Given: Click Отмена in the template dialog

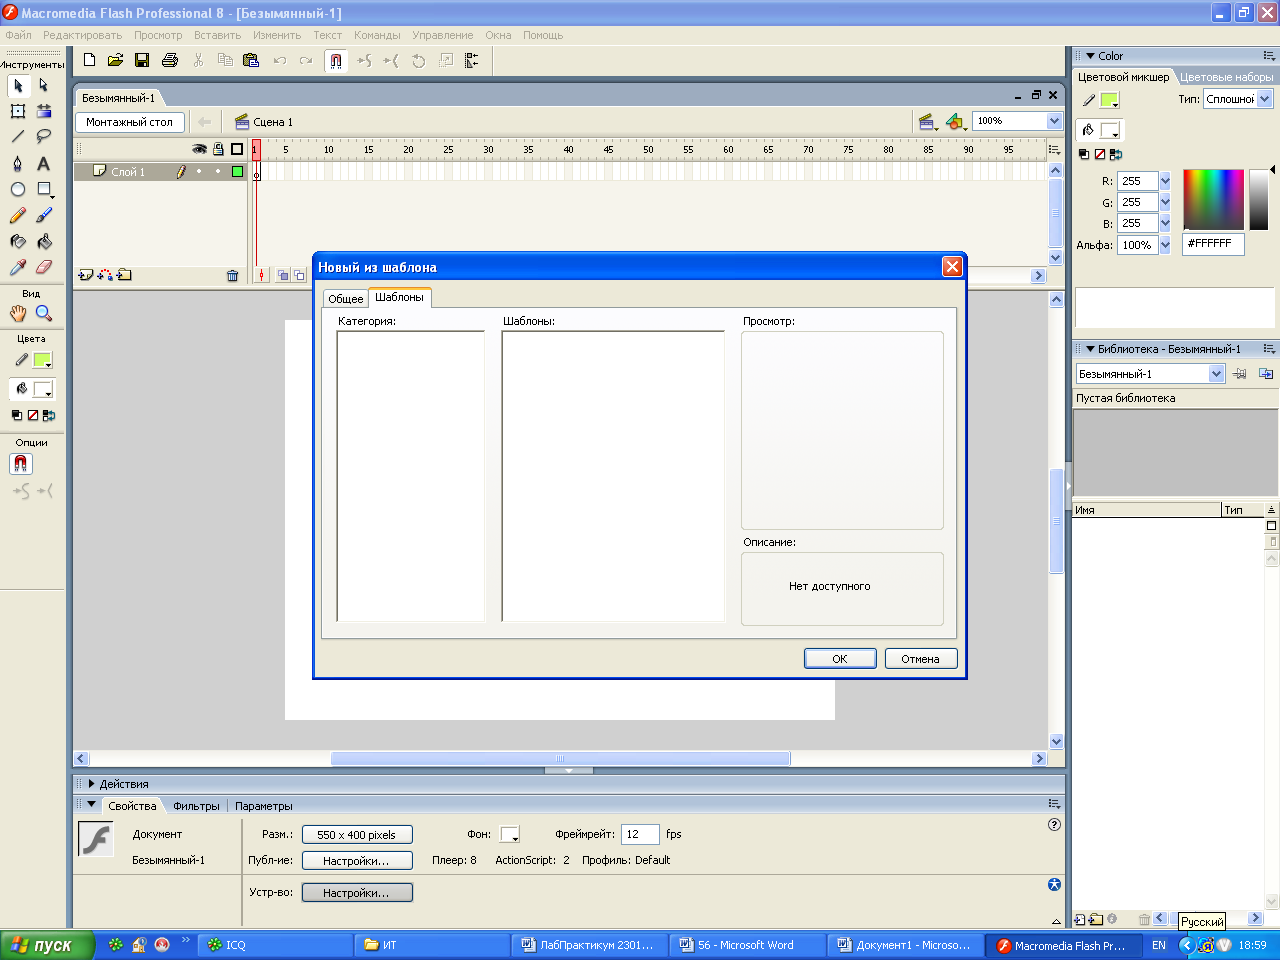Looking at the screenshot, I should click(920, 659).
